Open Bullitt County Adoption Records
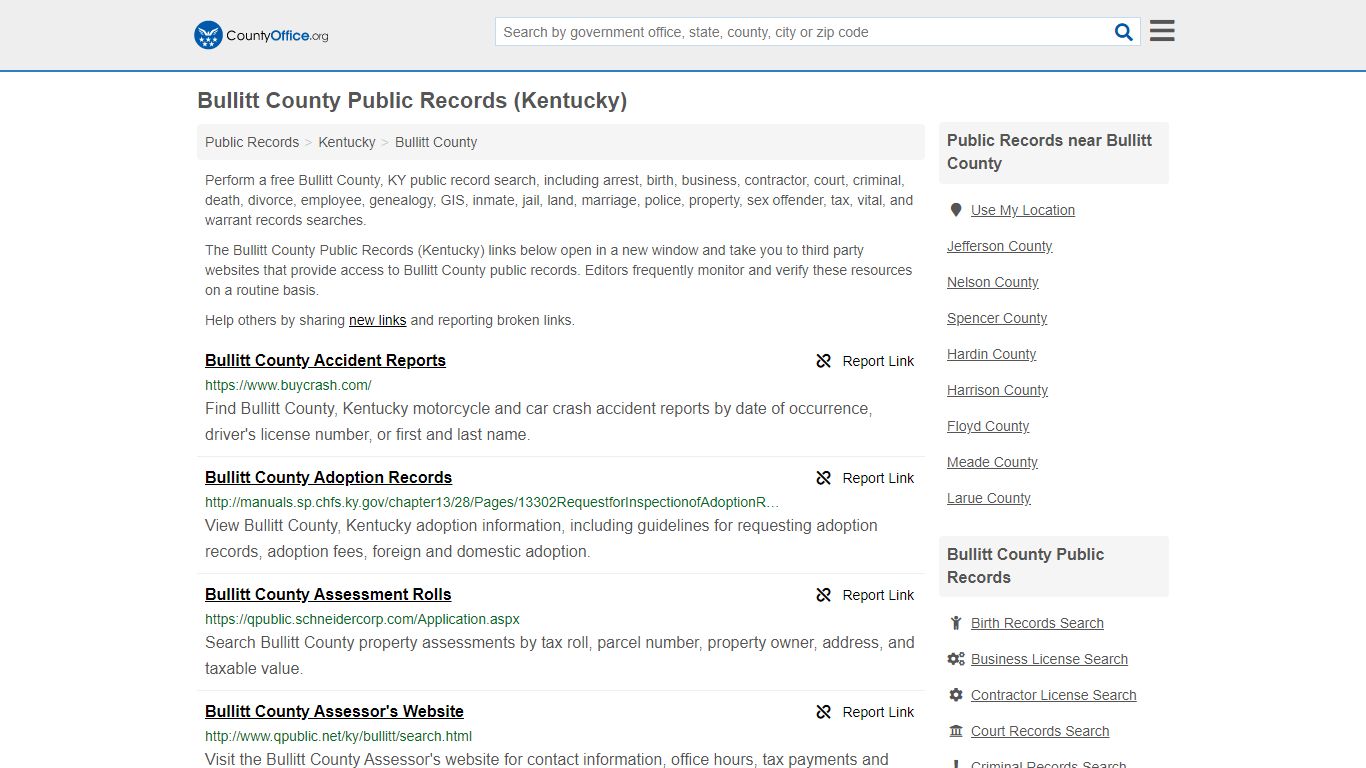The width and height of the screenshot is (1366, 768). coord(328,478)
